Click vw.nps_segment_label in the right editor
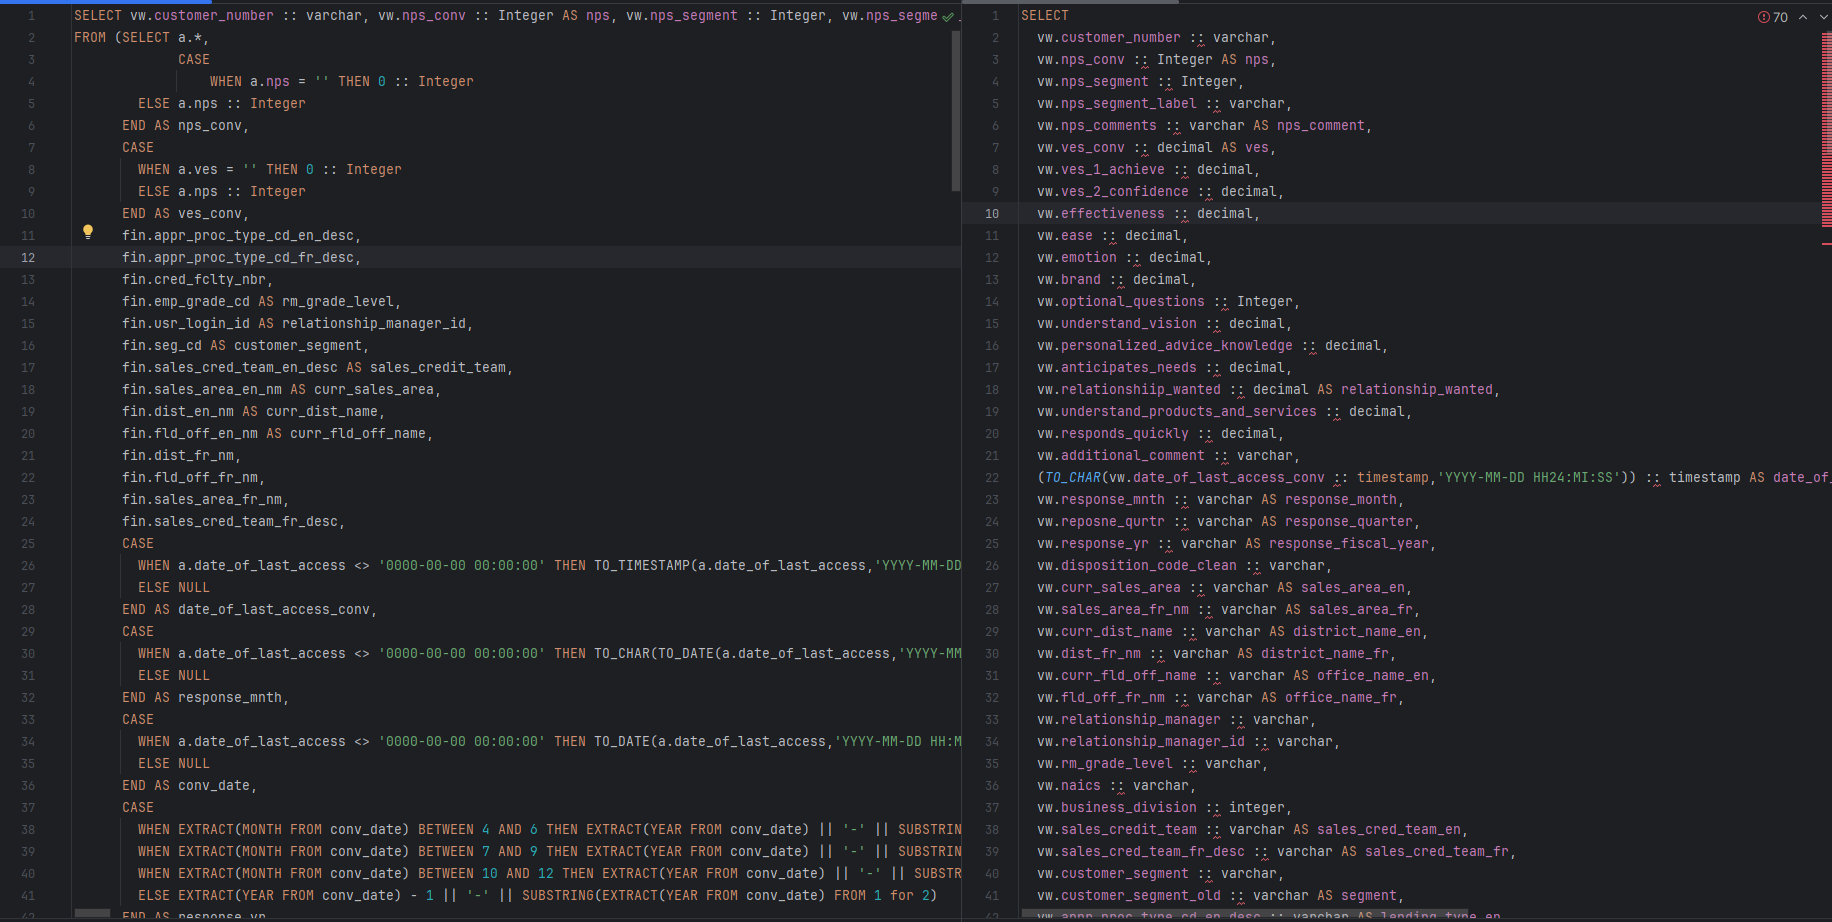The image size is (1832, 922). (x=1117, y=104)
